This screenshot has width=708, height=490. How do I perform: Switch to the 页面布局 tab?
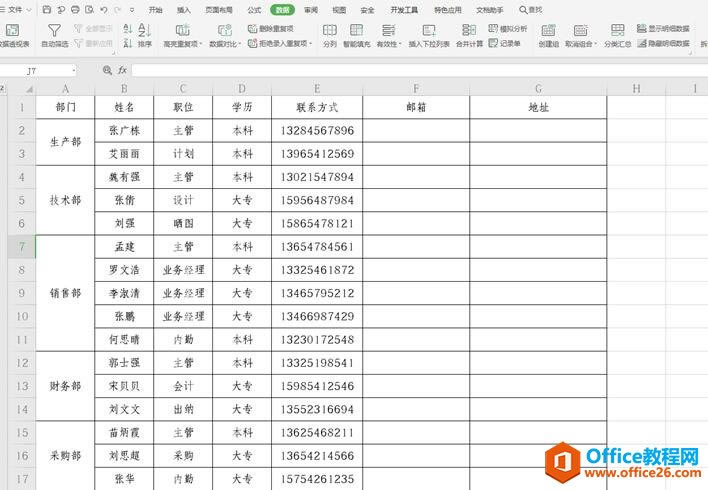[219, 9]
